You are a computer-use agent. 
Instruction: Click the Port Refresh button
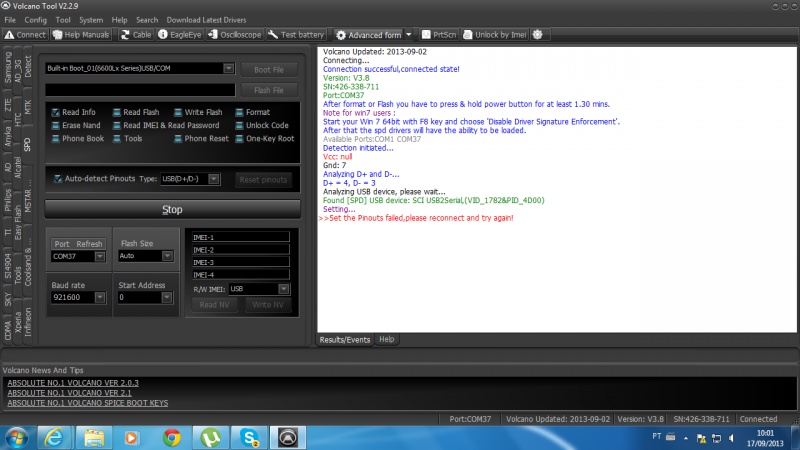[x=79, y=244]
